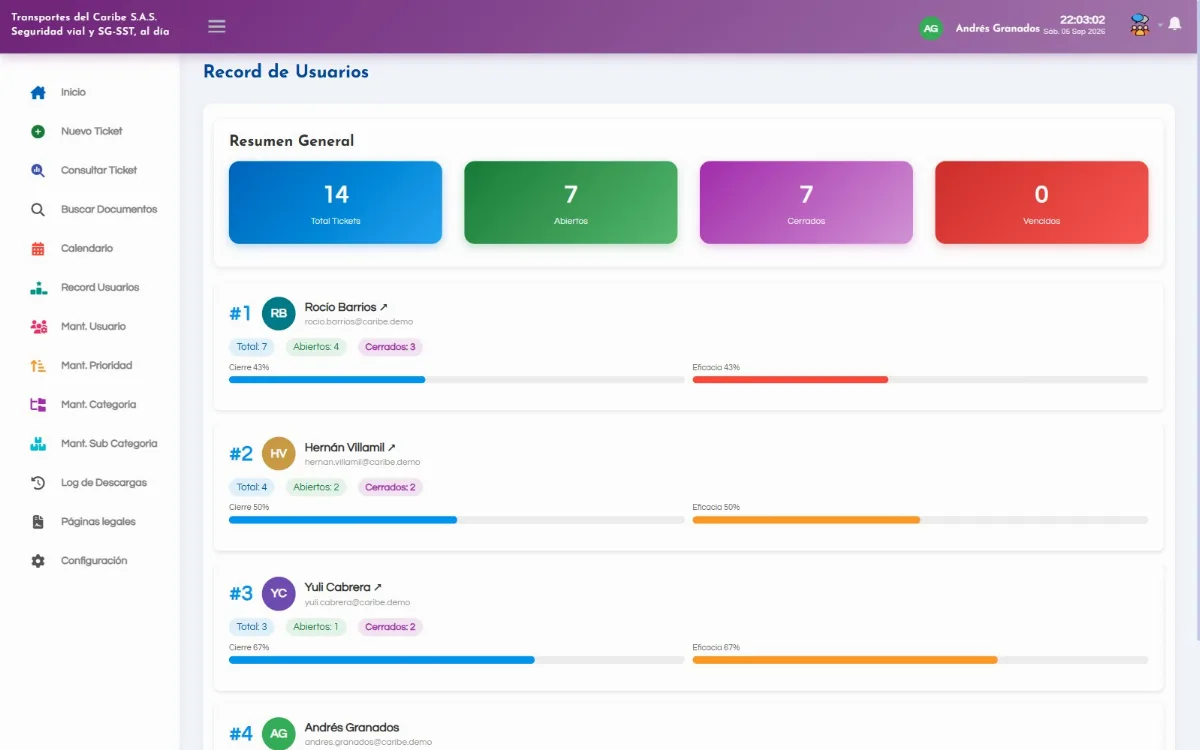Open Nuevo Ticket menu item
The height and width of the screenshot is (750, 1200).
[x=90, y=131]
